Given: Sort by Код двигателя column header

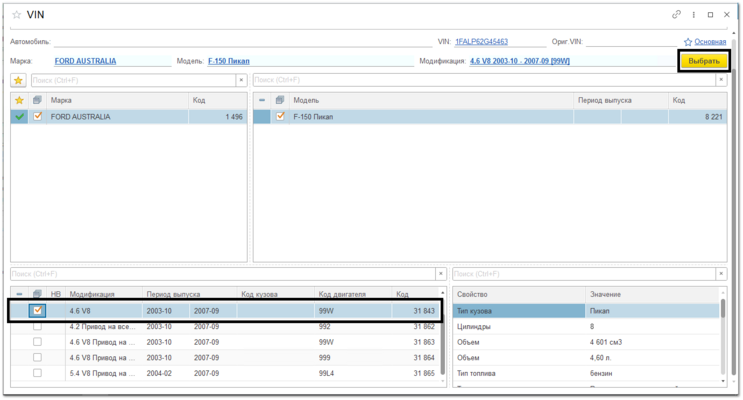Looking at the screenshot, I should pos(353,294).
